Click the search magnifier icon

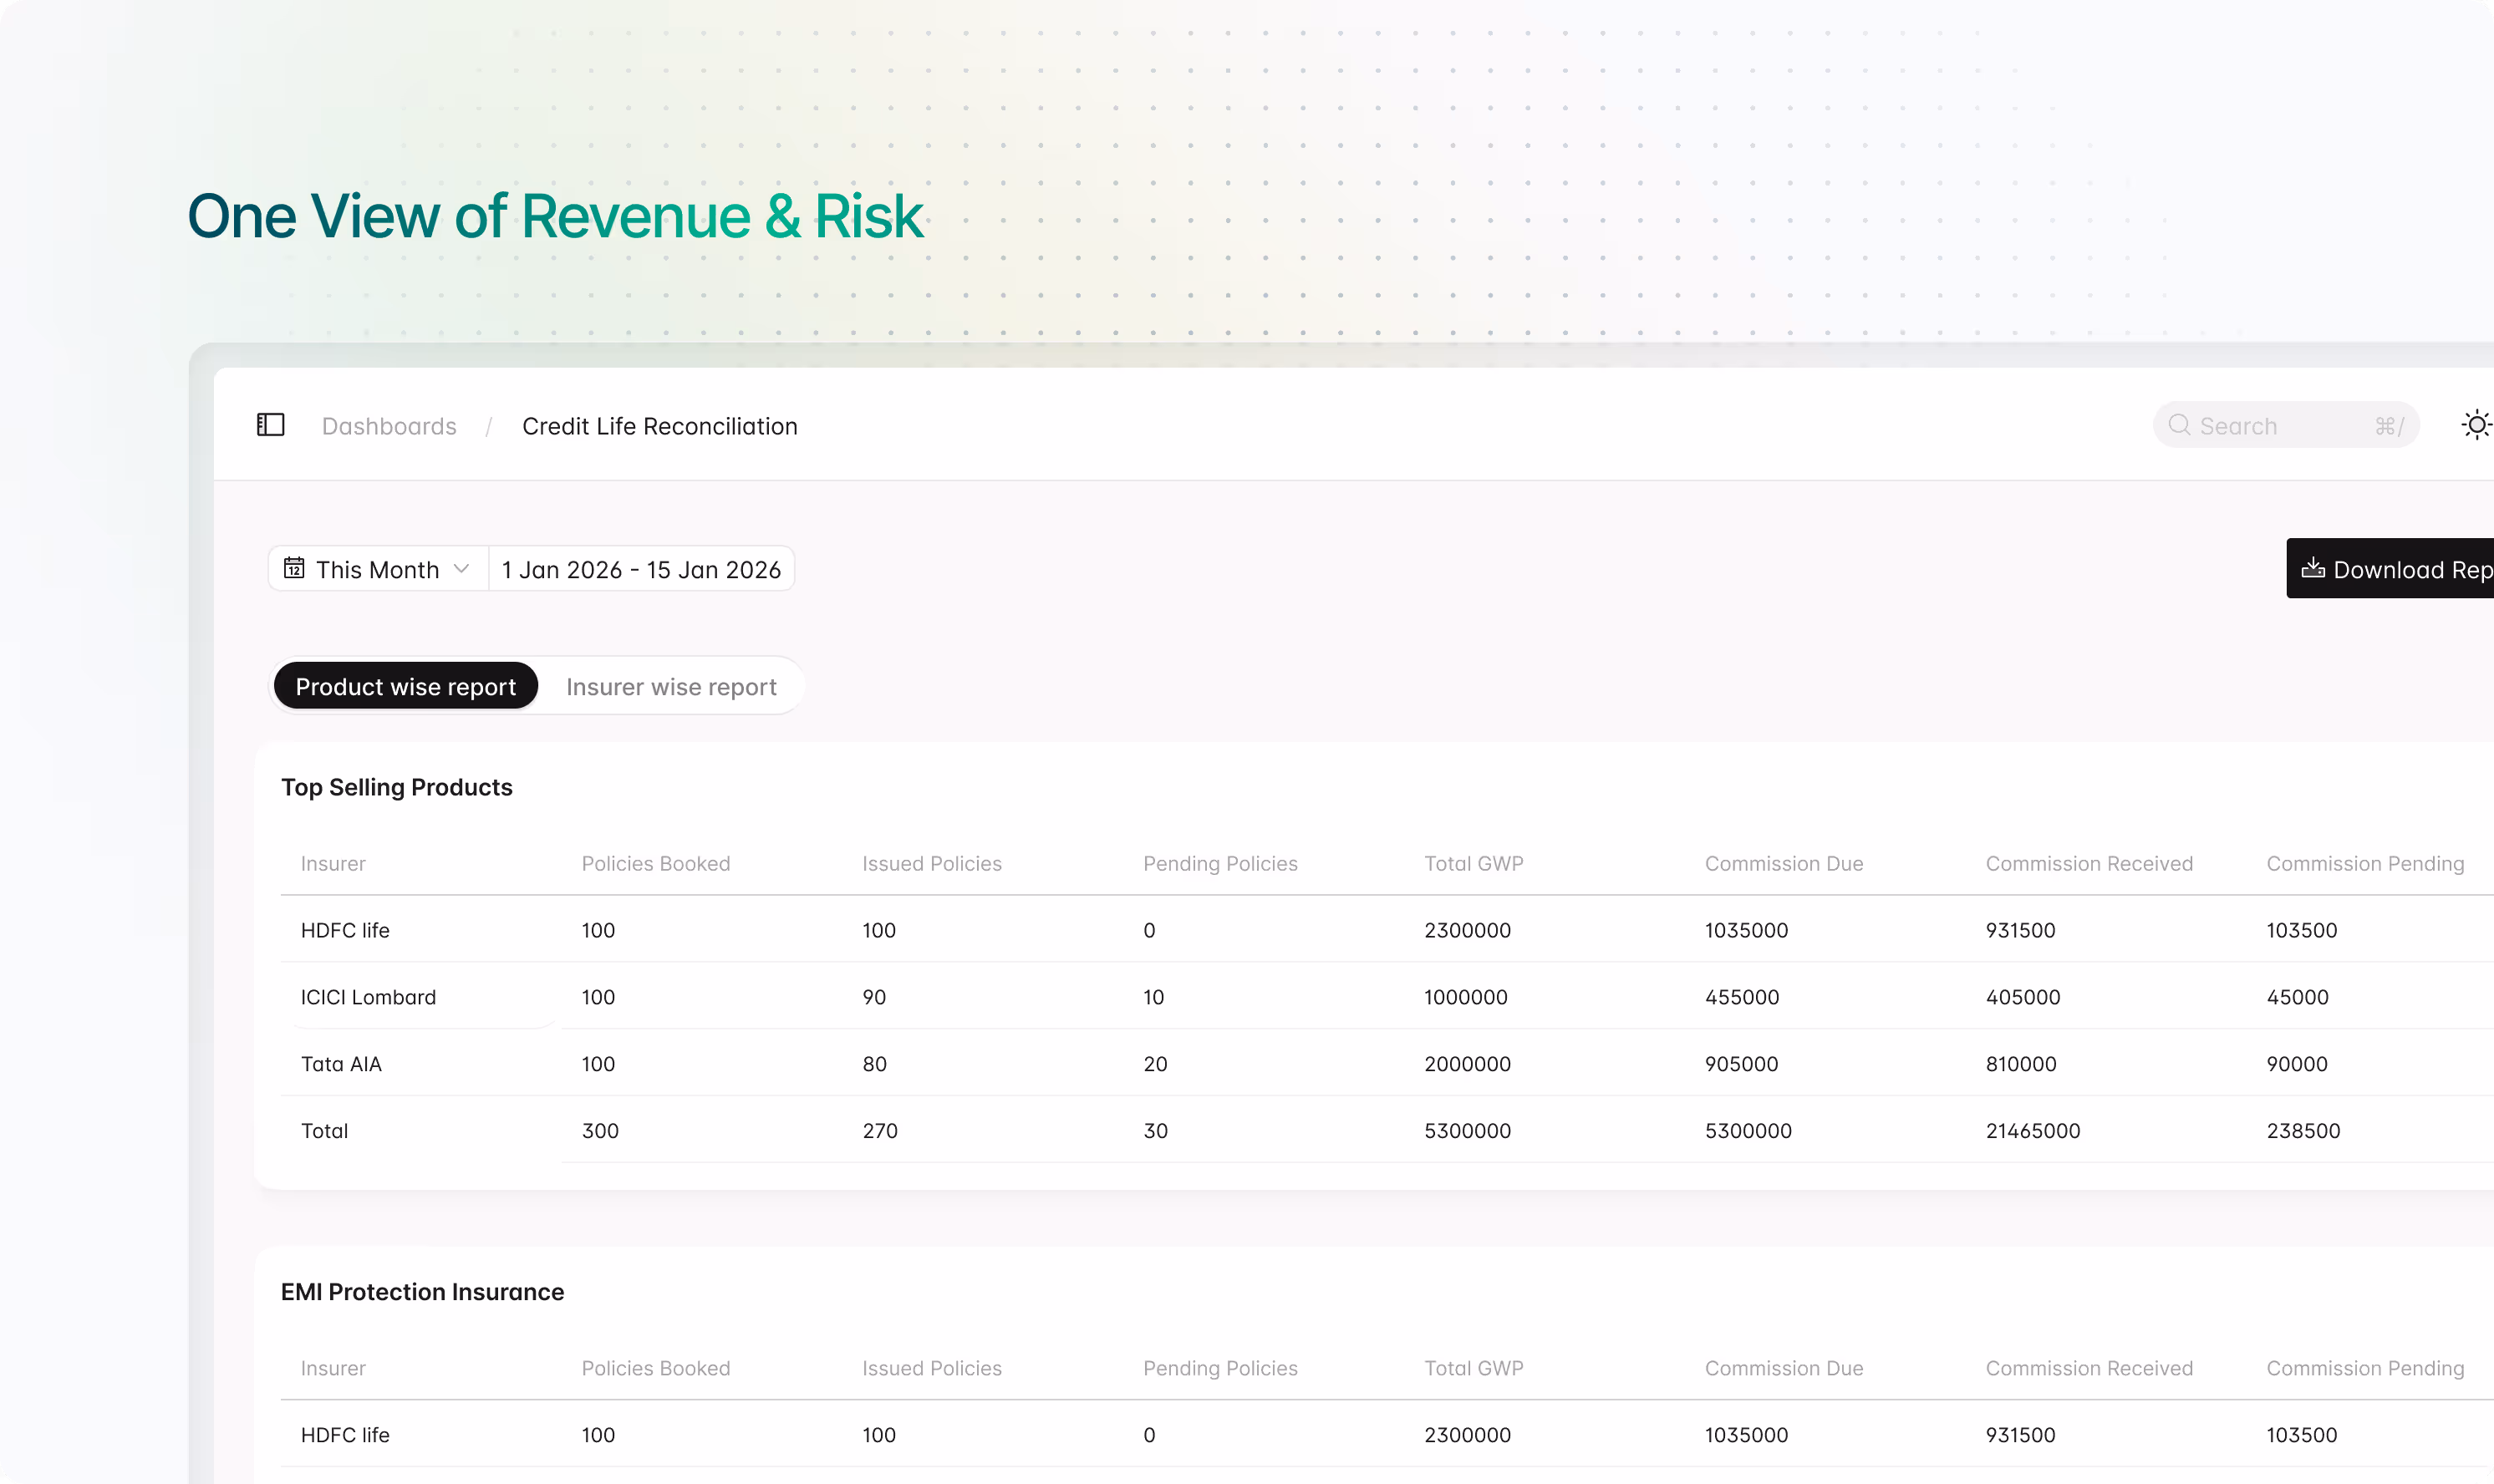[2179, 425]
